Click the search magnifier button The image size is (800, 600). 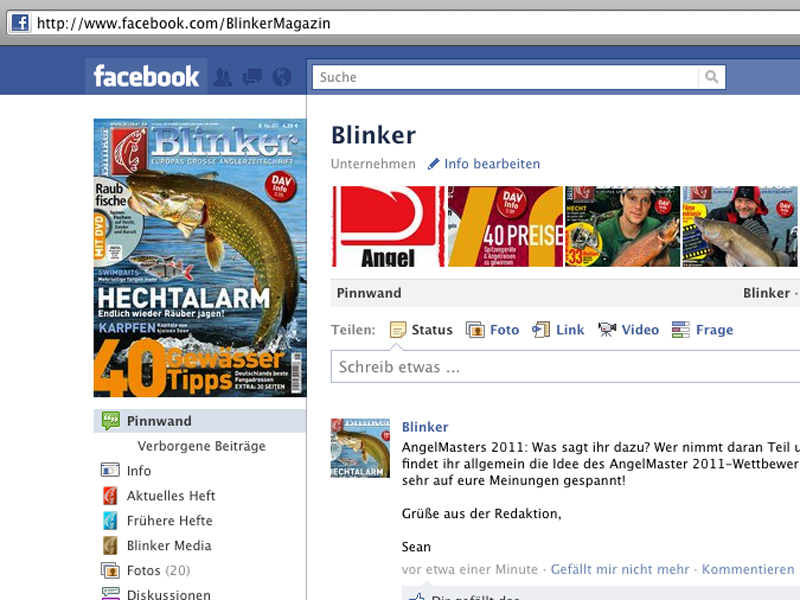point(712,77)
